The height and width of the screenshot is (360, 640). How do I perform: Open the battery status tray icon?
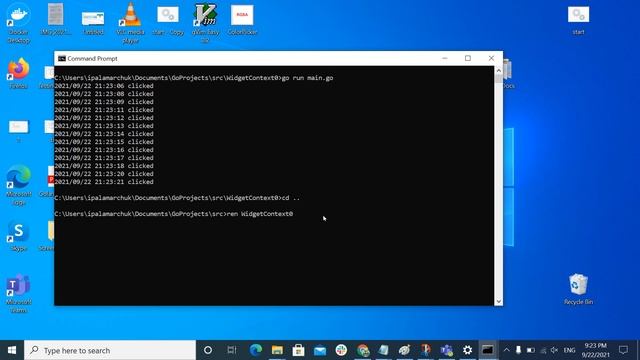pyautogui.click(x=531, y=350)
